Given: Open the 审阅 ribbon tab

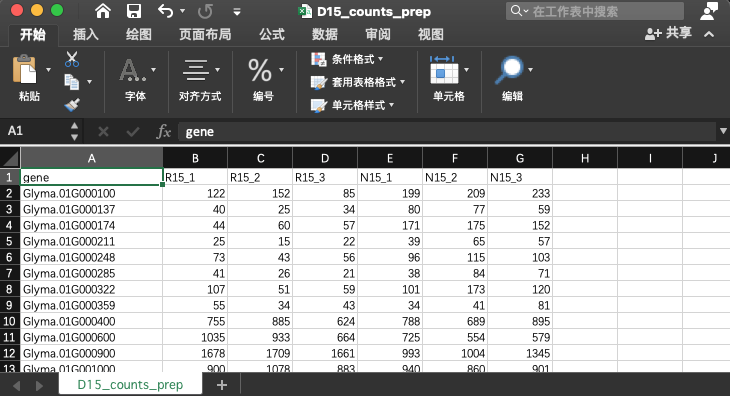Looking at the screenshot, I should tap(378, 34).
